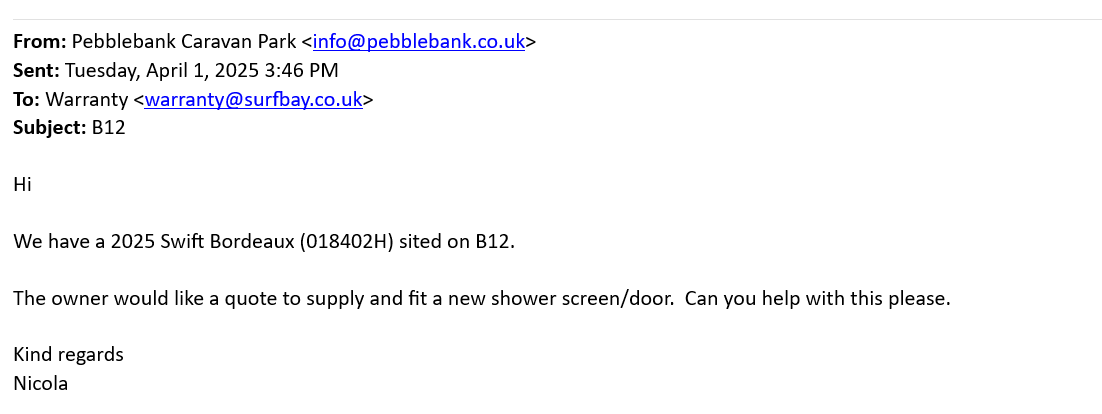Click the "Kind regards" closing line

tap(68, 355)
